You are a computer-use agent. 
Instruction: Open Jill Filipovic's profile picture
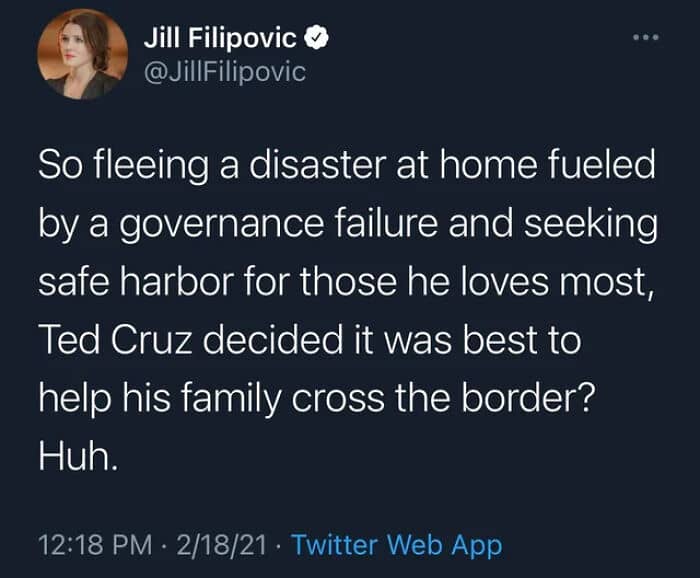coord(83,61)
